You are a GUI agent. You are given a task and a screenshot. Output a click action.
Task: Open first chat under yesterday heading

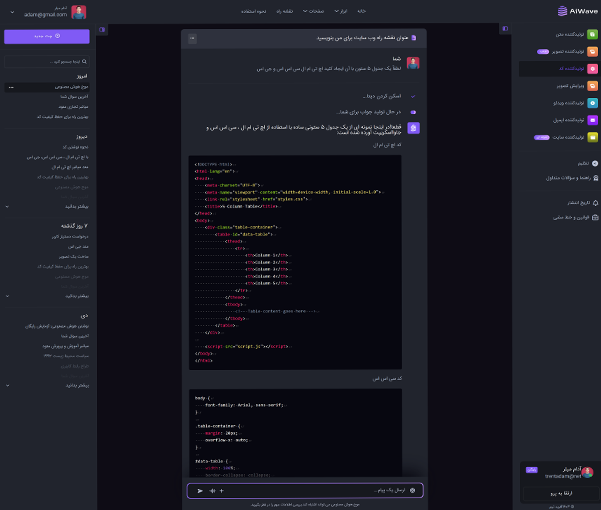76,147
